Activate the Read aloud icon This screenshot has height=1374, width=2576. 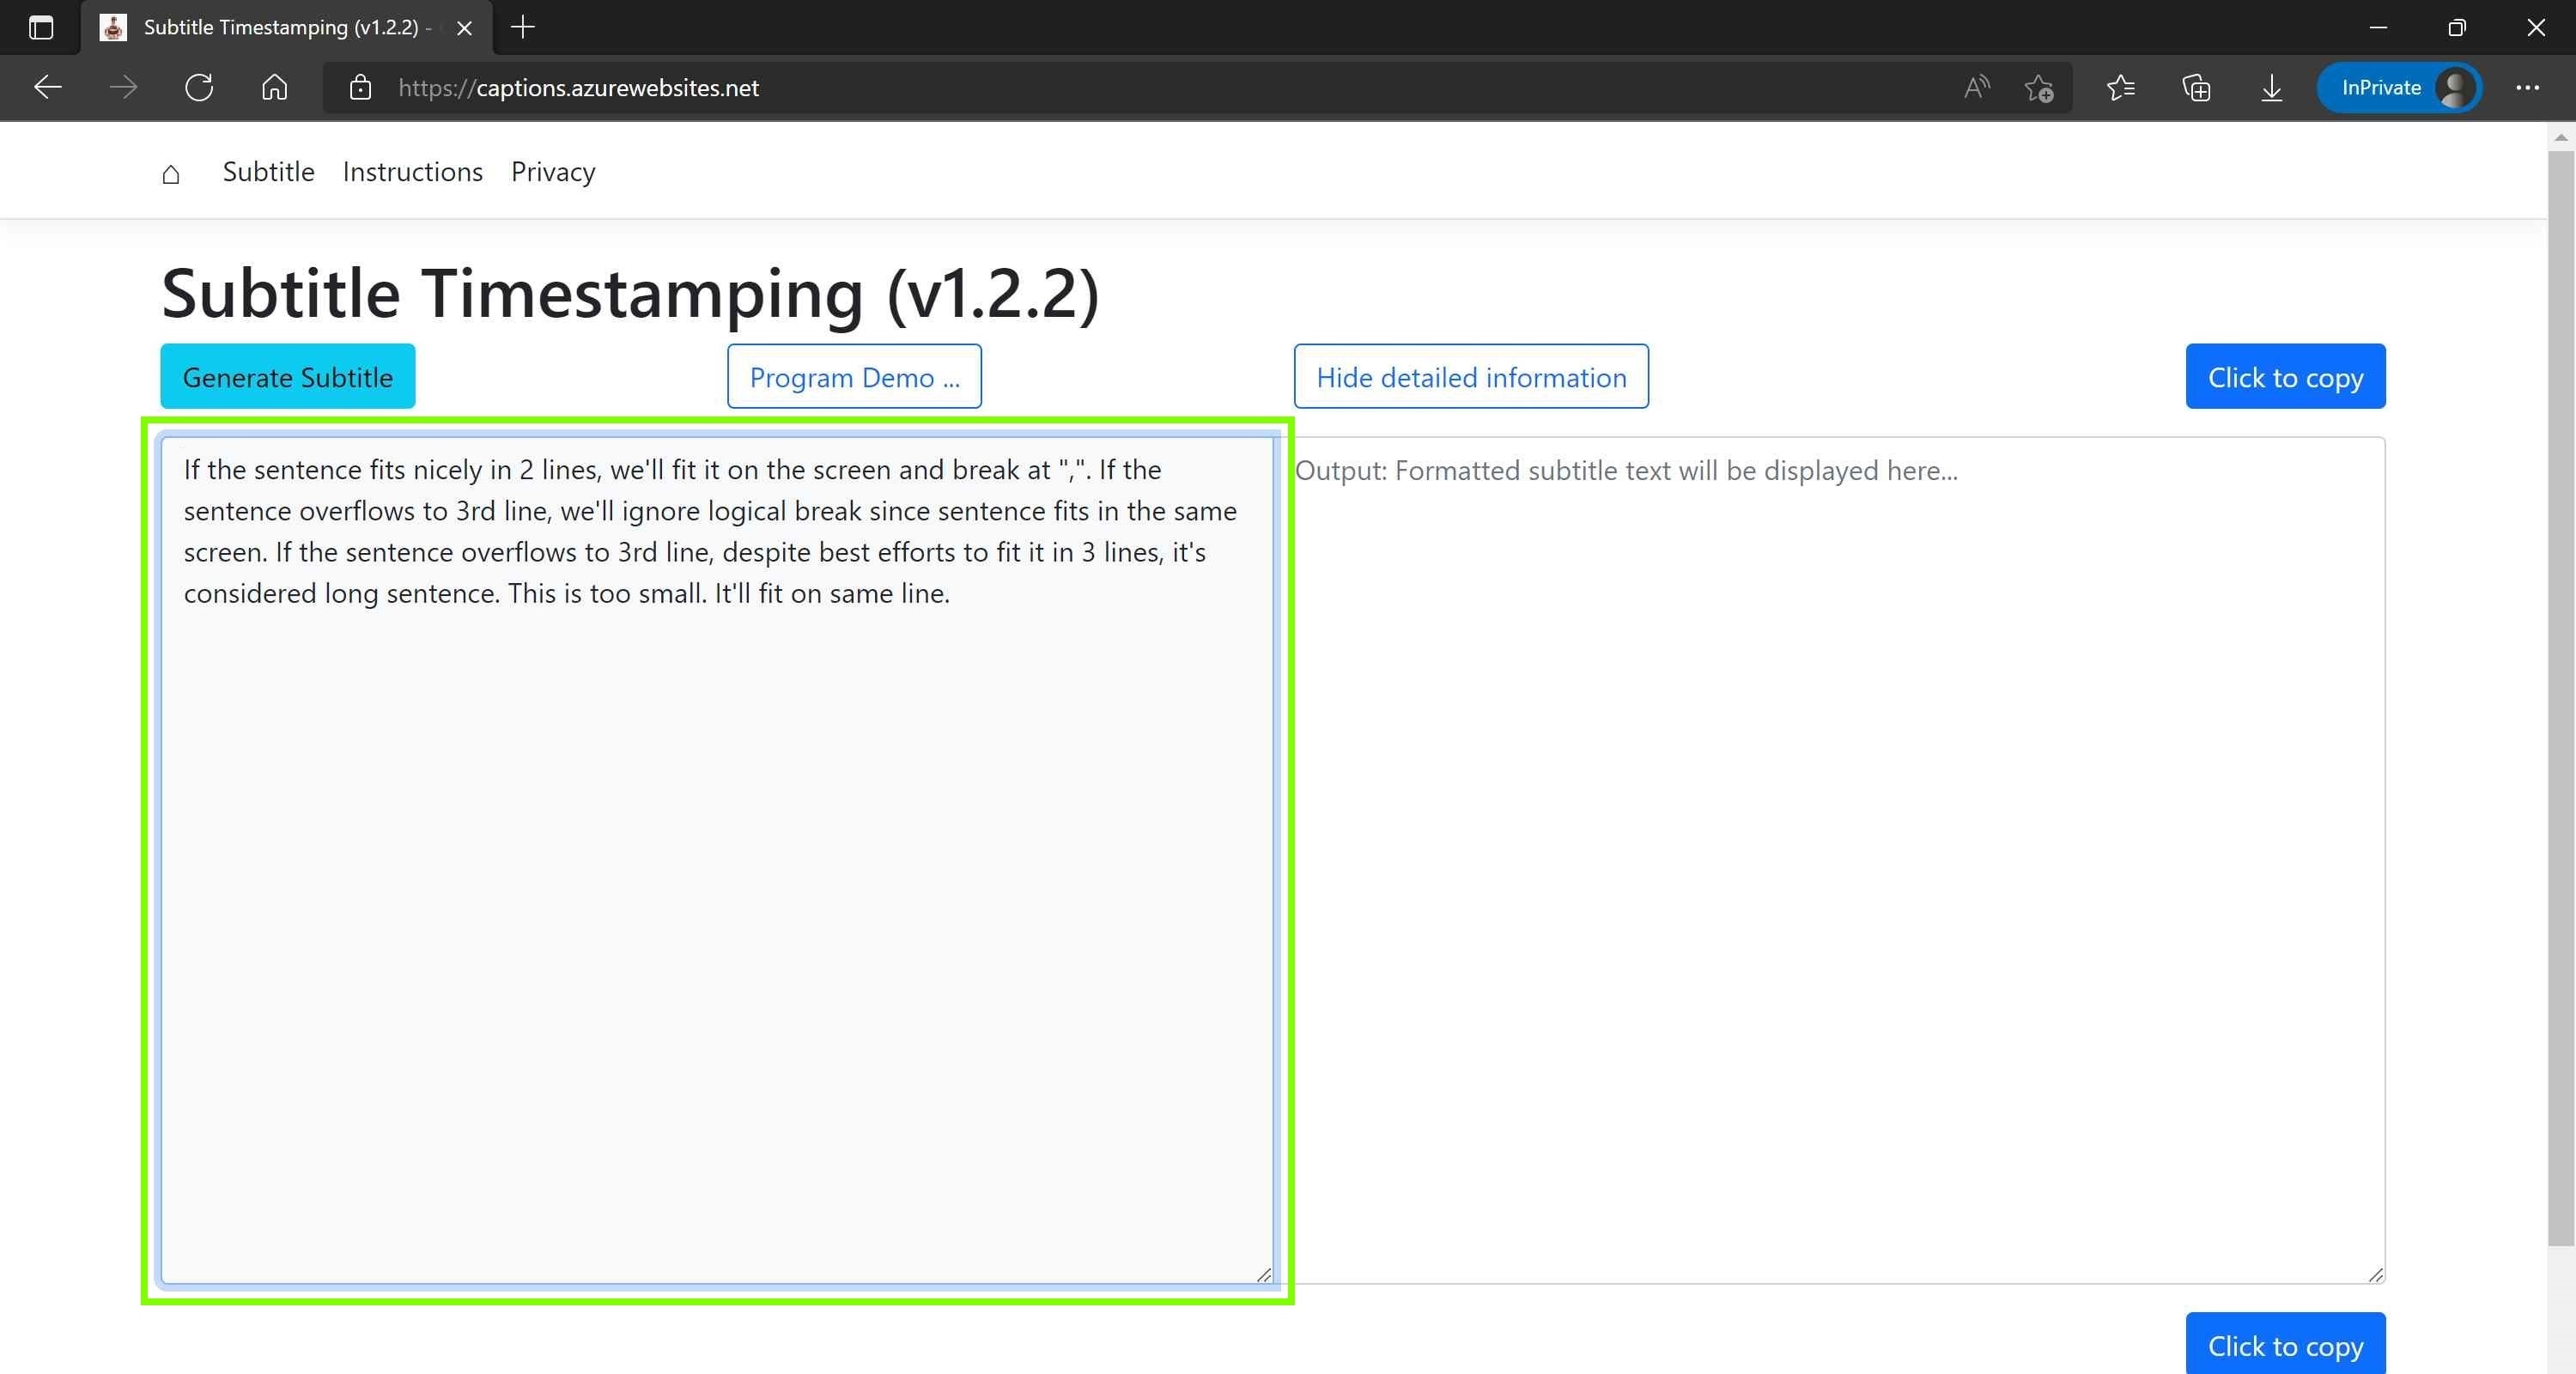click(x=1976, y=88)
